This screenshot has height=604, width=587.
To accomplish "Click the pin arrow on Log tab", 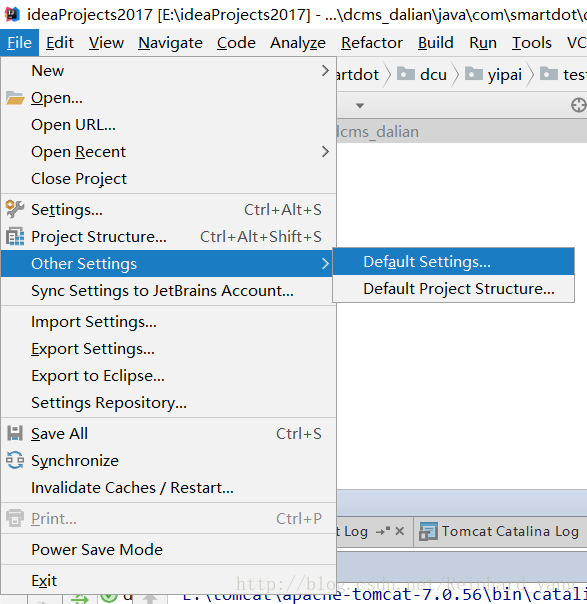I will [383, 532].
